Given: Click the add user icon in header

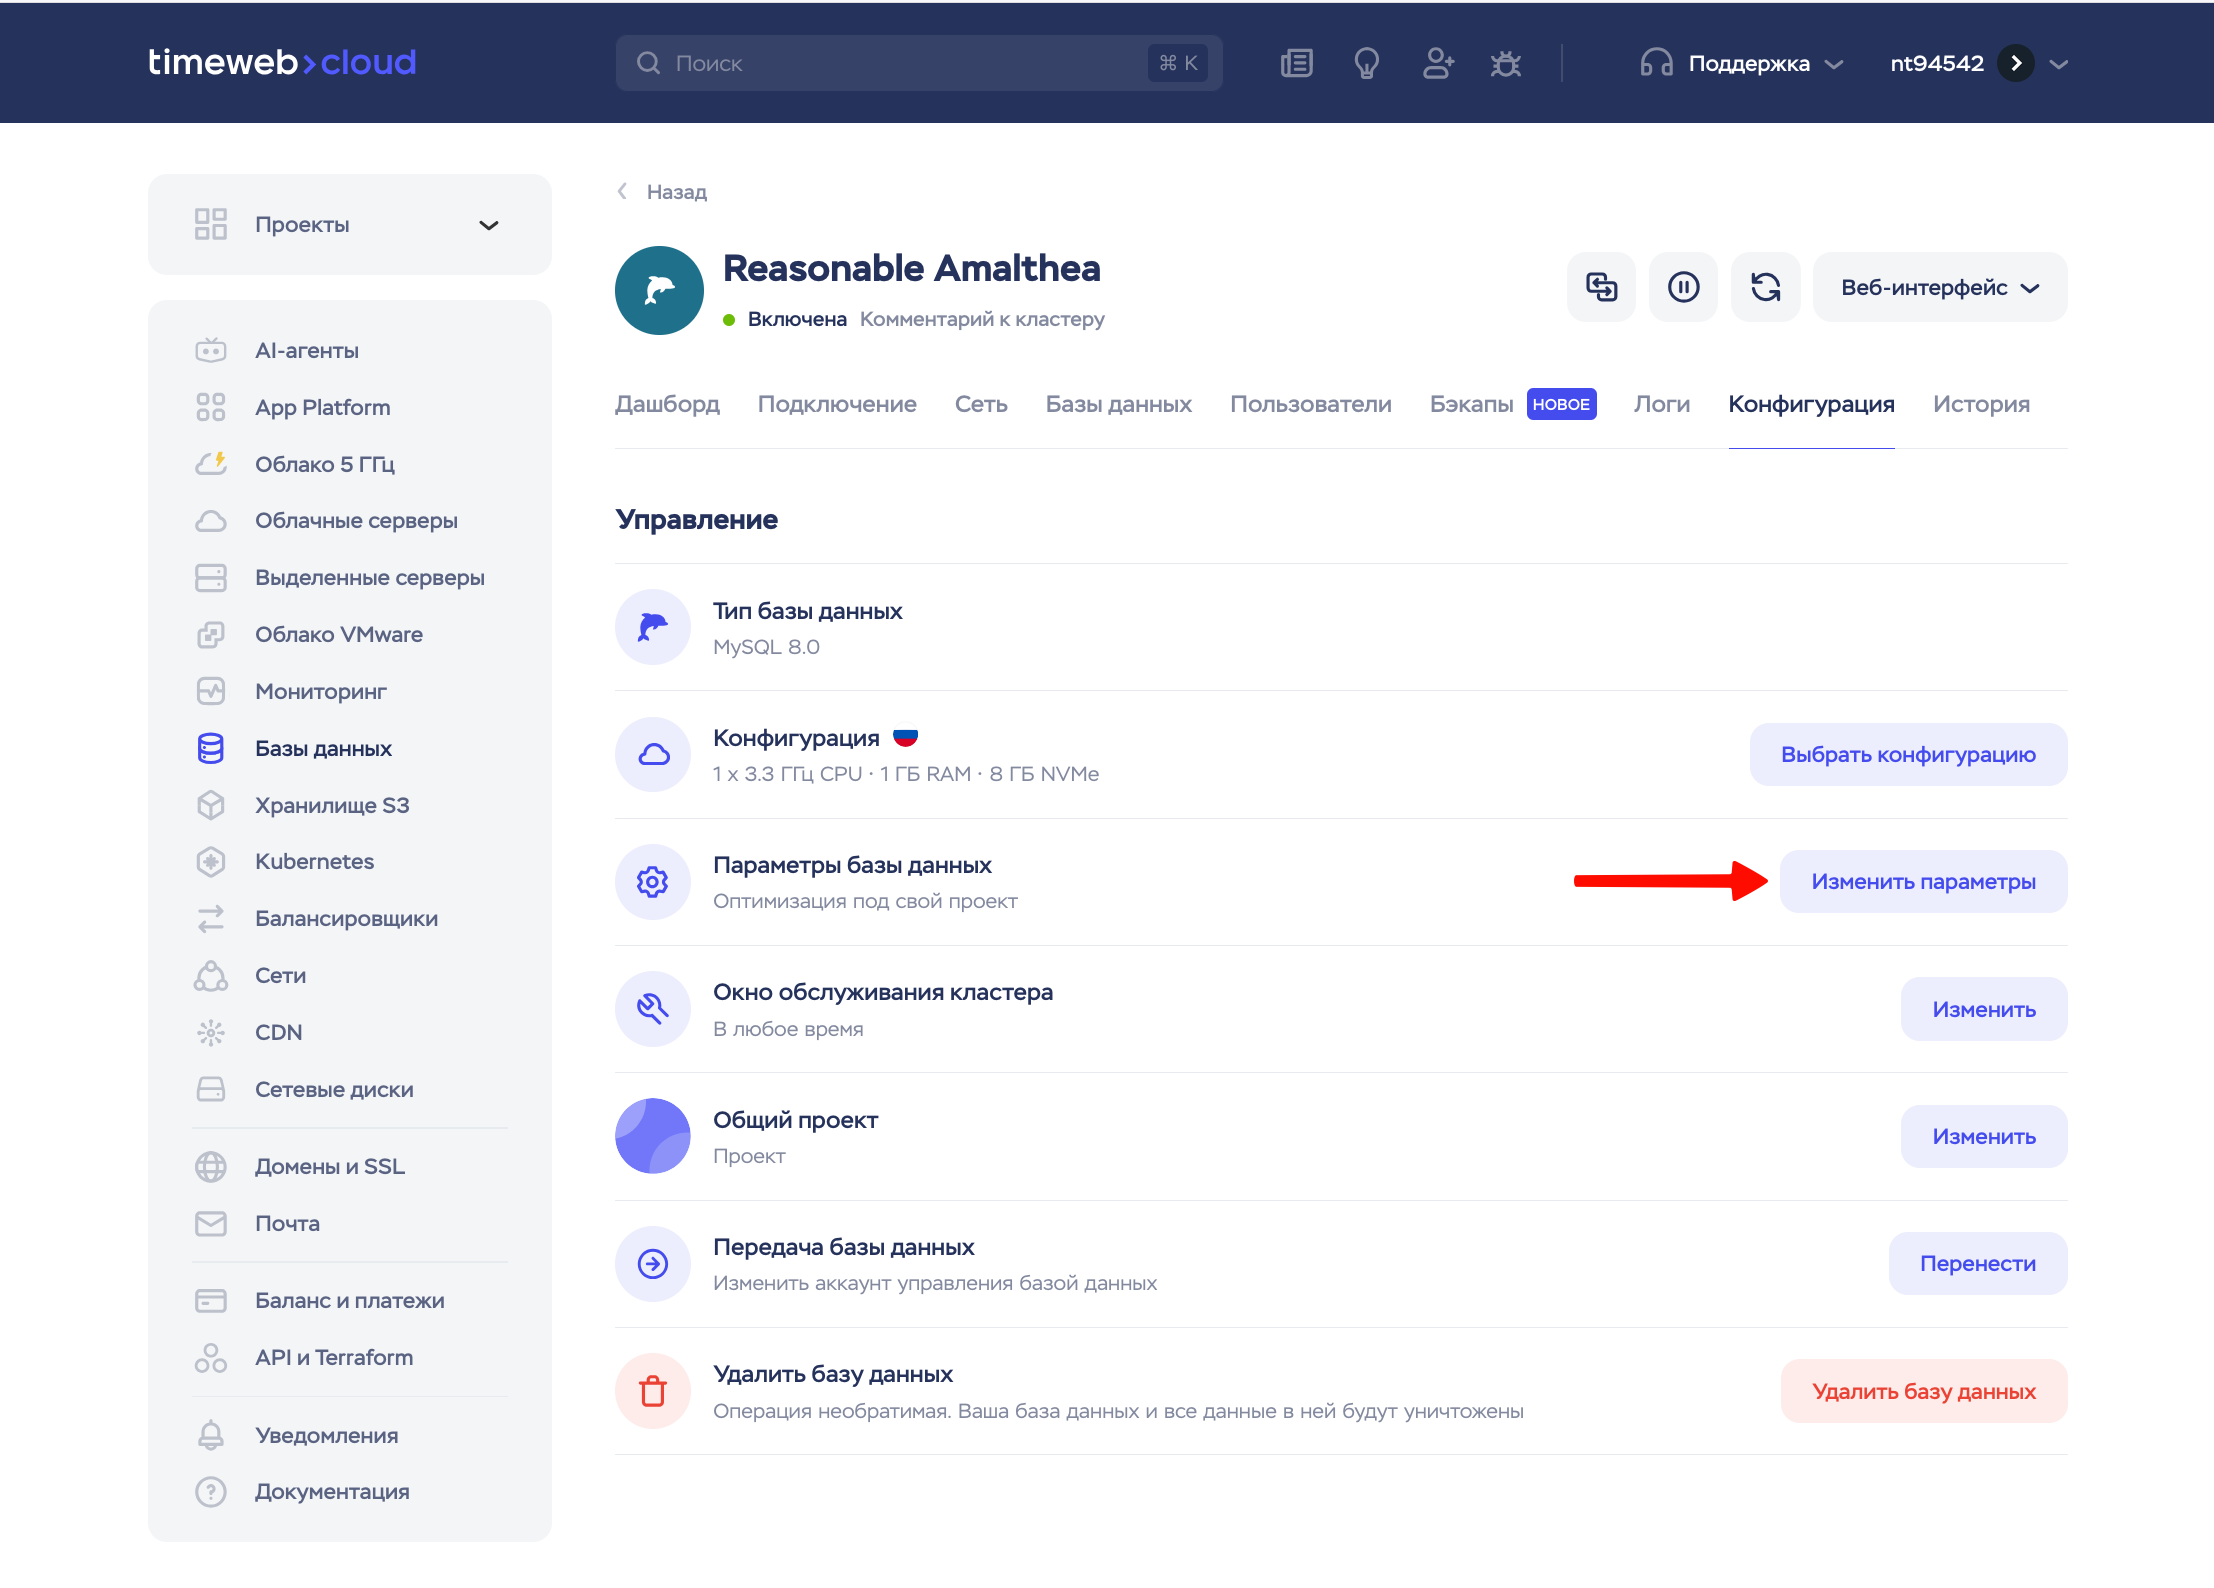Looking at the screenshot, I should click(1437, 63).
